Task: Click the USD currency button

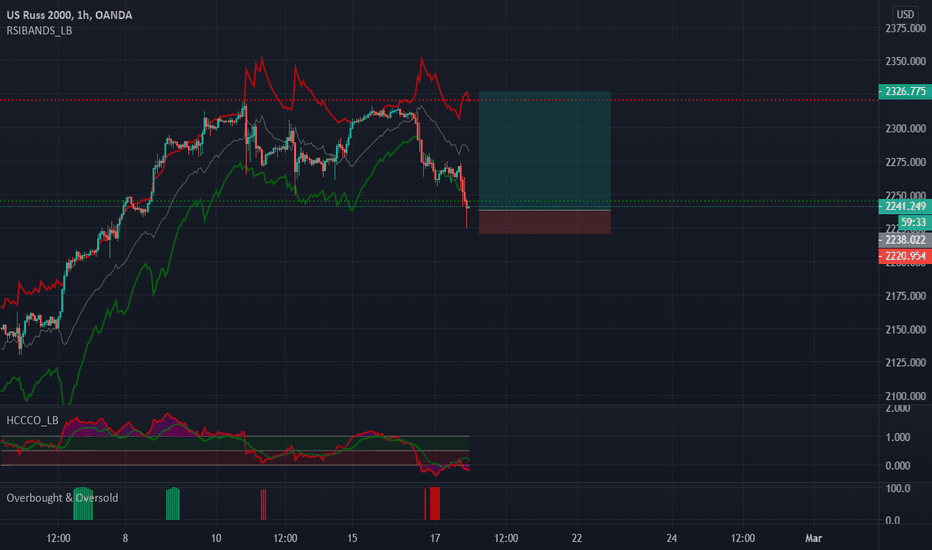Action: click(905, 14)
